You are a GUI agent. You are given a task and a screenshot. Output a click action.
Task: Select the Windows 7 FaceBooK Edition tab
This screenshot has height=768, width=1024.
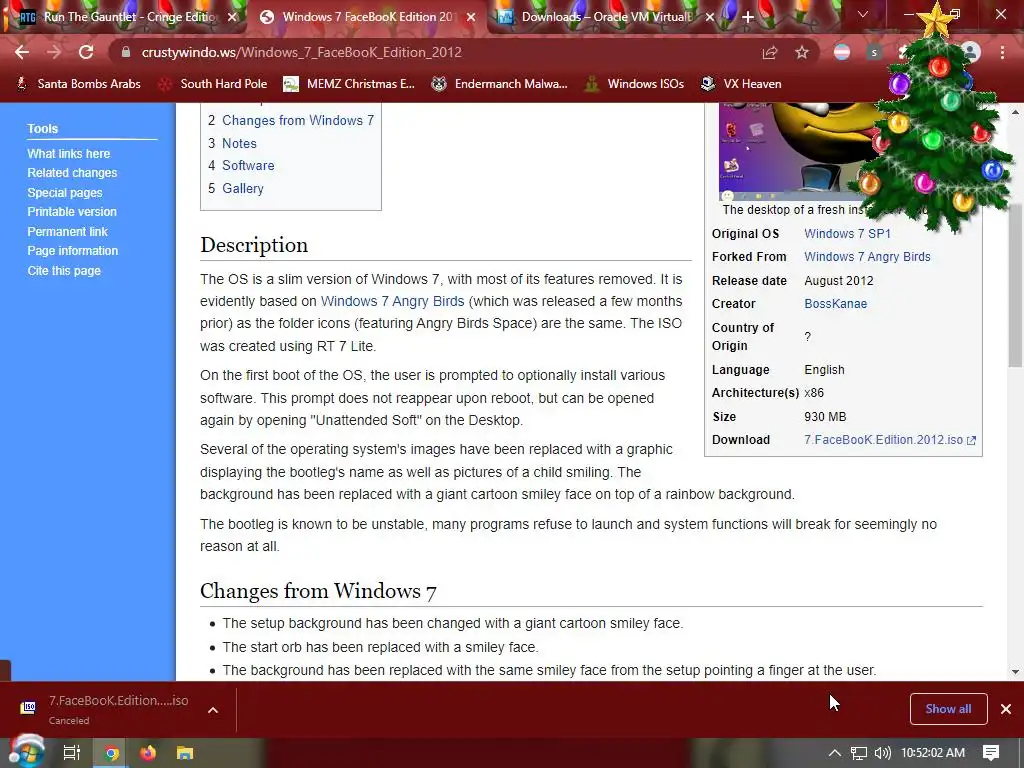coord(368,17)
